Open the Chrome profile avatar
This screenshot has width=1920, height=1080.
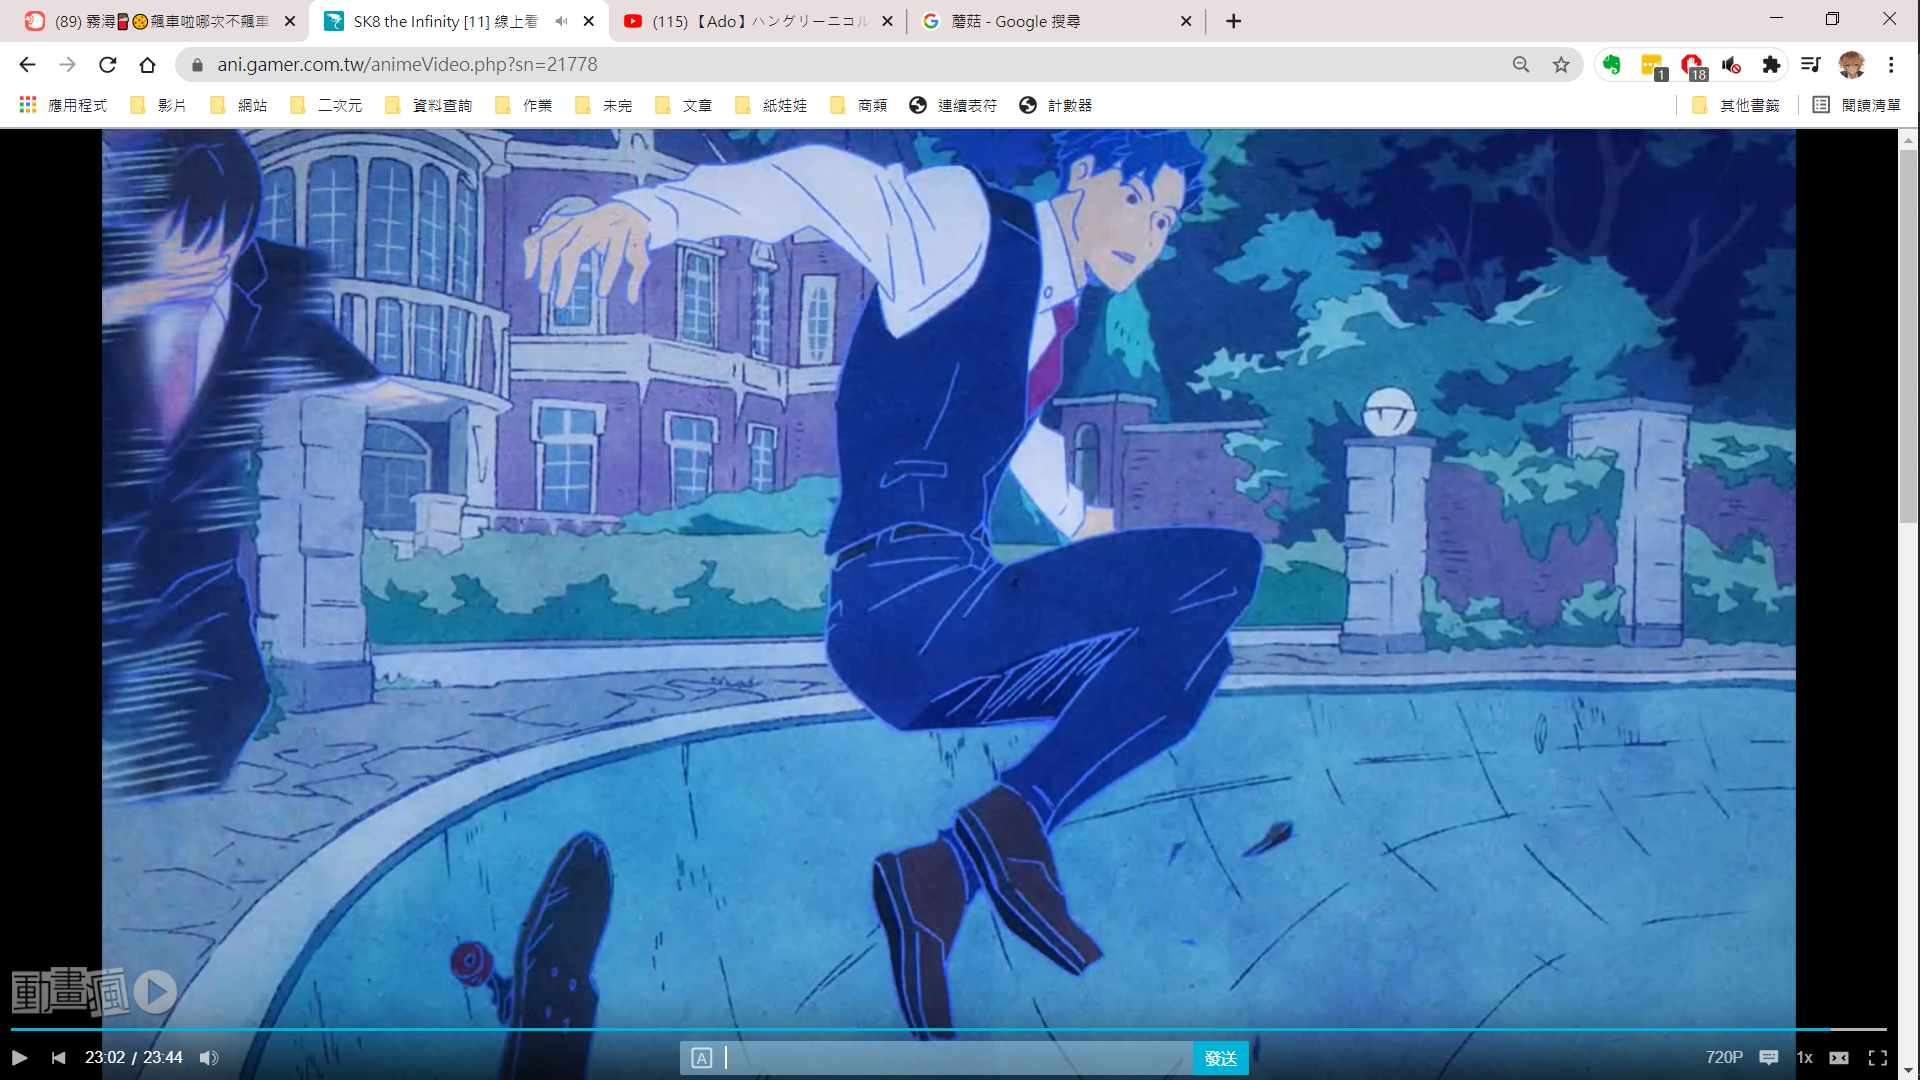pos(1851,65)
